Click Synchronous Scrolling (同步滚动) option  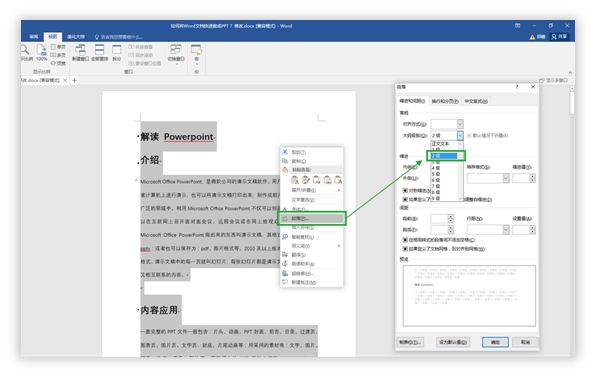tap(141, 55)
